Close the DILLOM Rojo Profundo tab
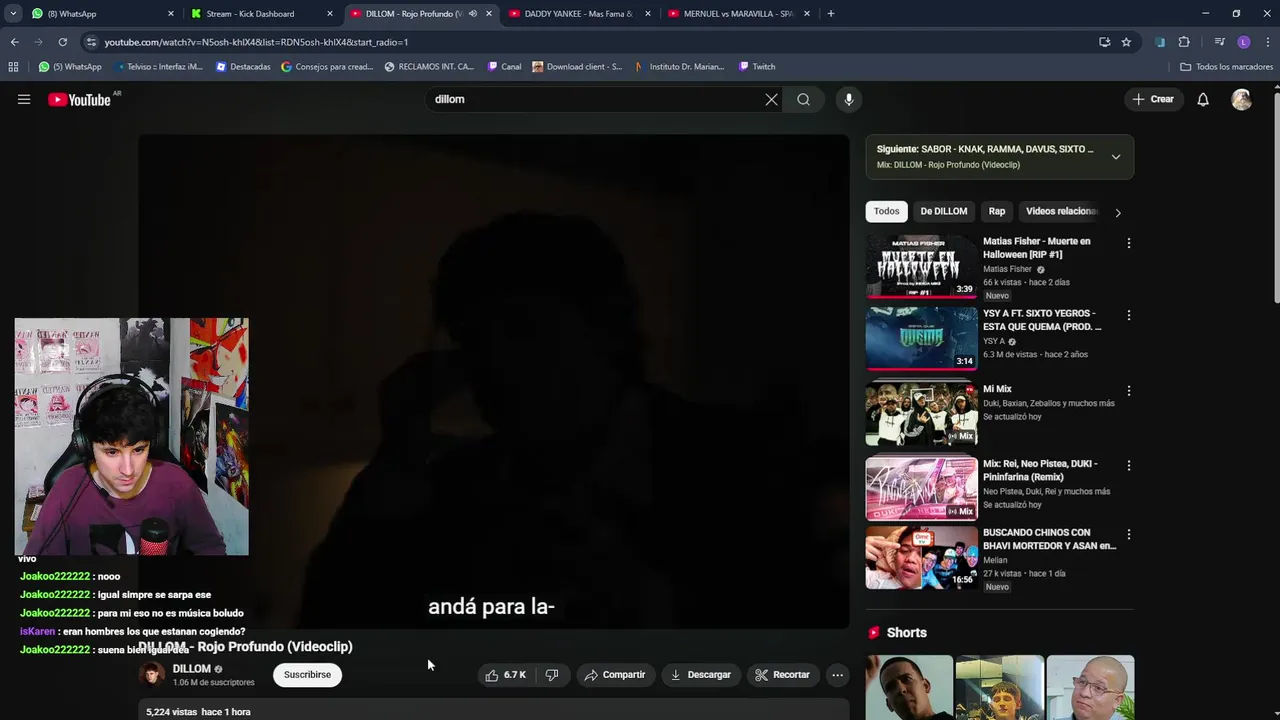The width and height of the screenshot is (1280, 720). 489,14
